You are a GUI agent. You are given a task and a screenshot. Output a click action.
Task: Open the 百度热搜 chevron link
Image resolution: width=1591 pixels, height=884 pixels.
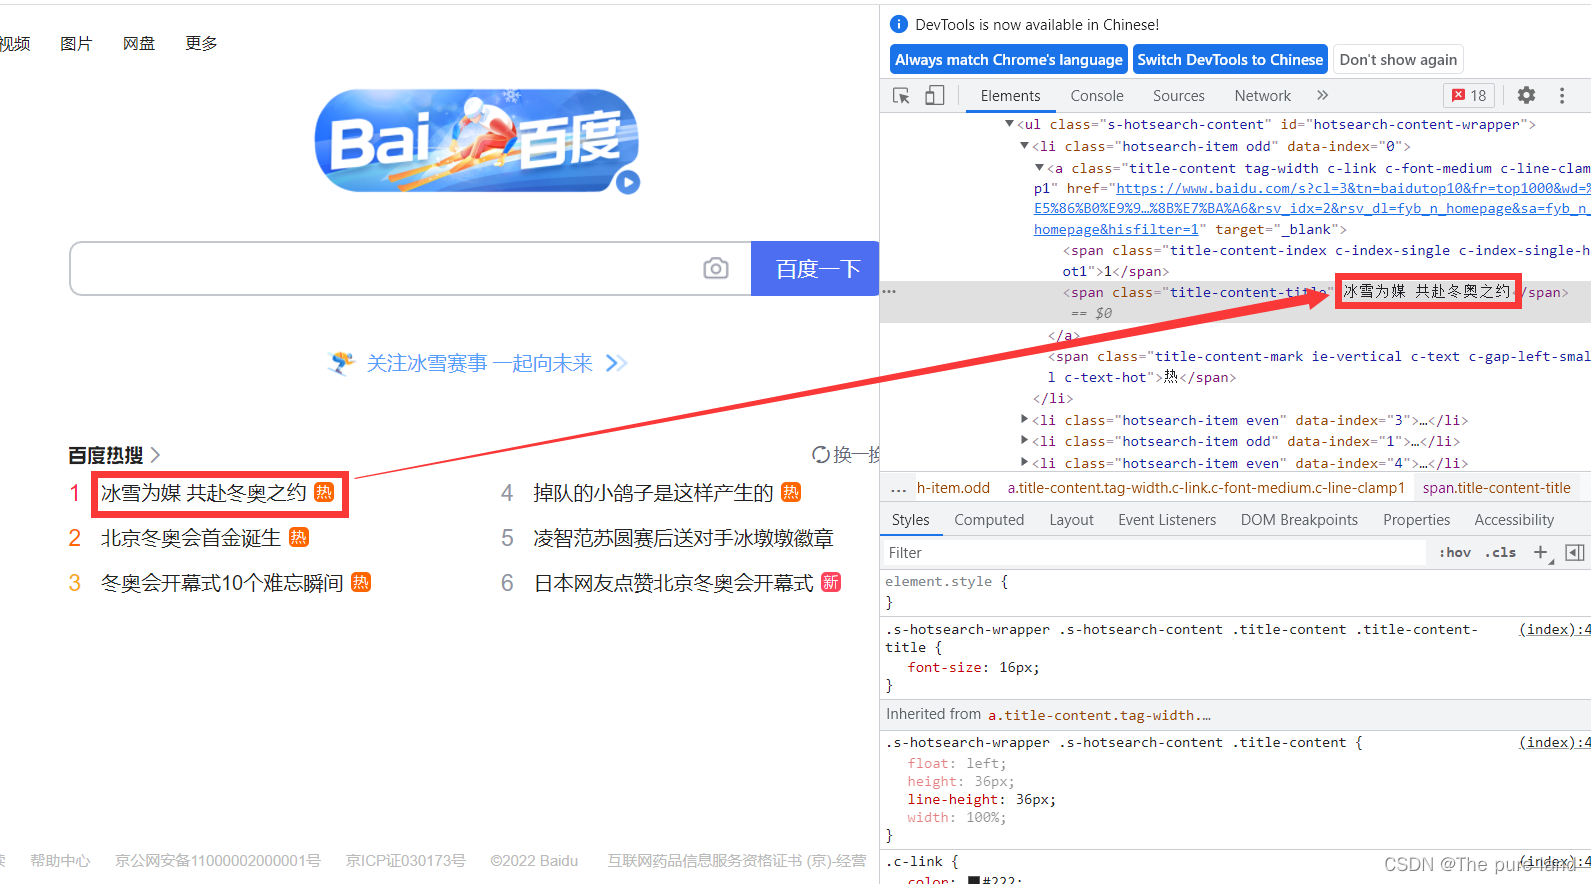[155, 455]
